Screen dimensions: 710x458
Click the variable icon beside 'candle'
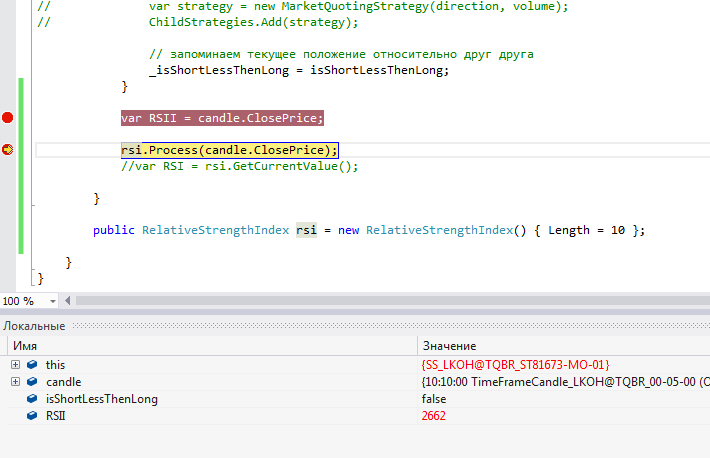point(32,382)
